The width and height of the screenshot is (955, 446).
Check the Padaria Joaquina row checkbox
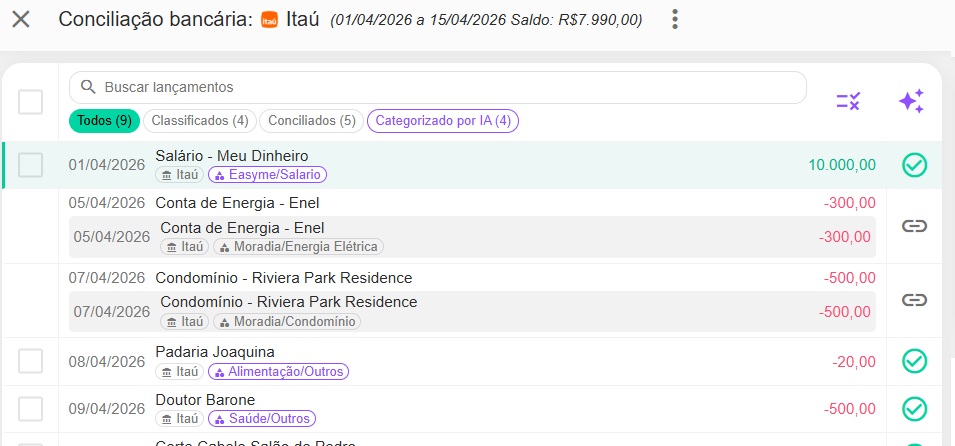[x=31, y=361]
